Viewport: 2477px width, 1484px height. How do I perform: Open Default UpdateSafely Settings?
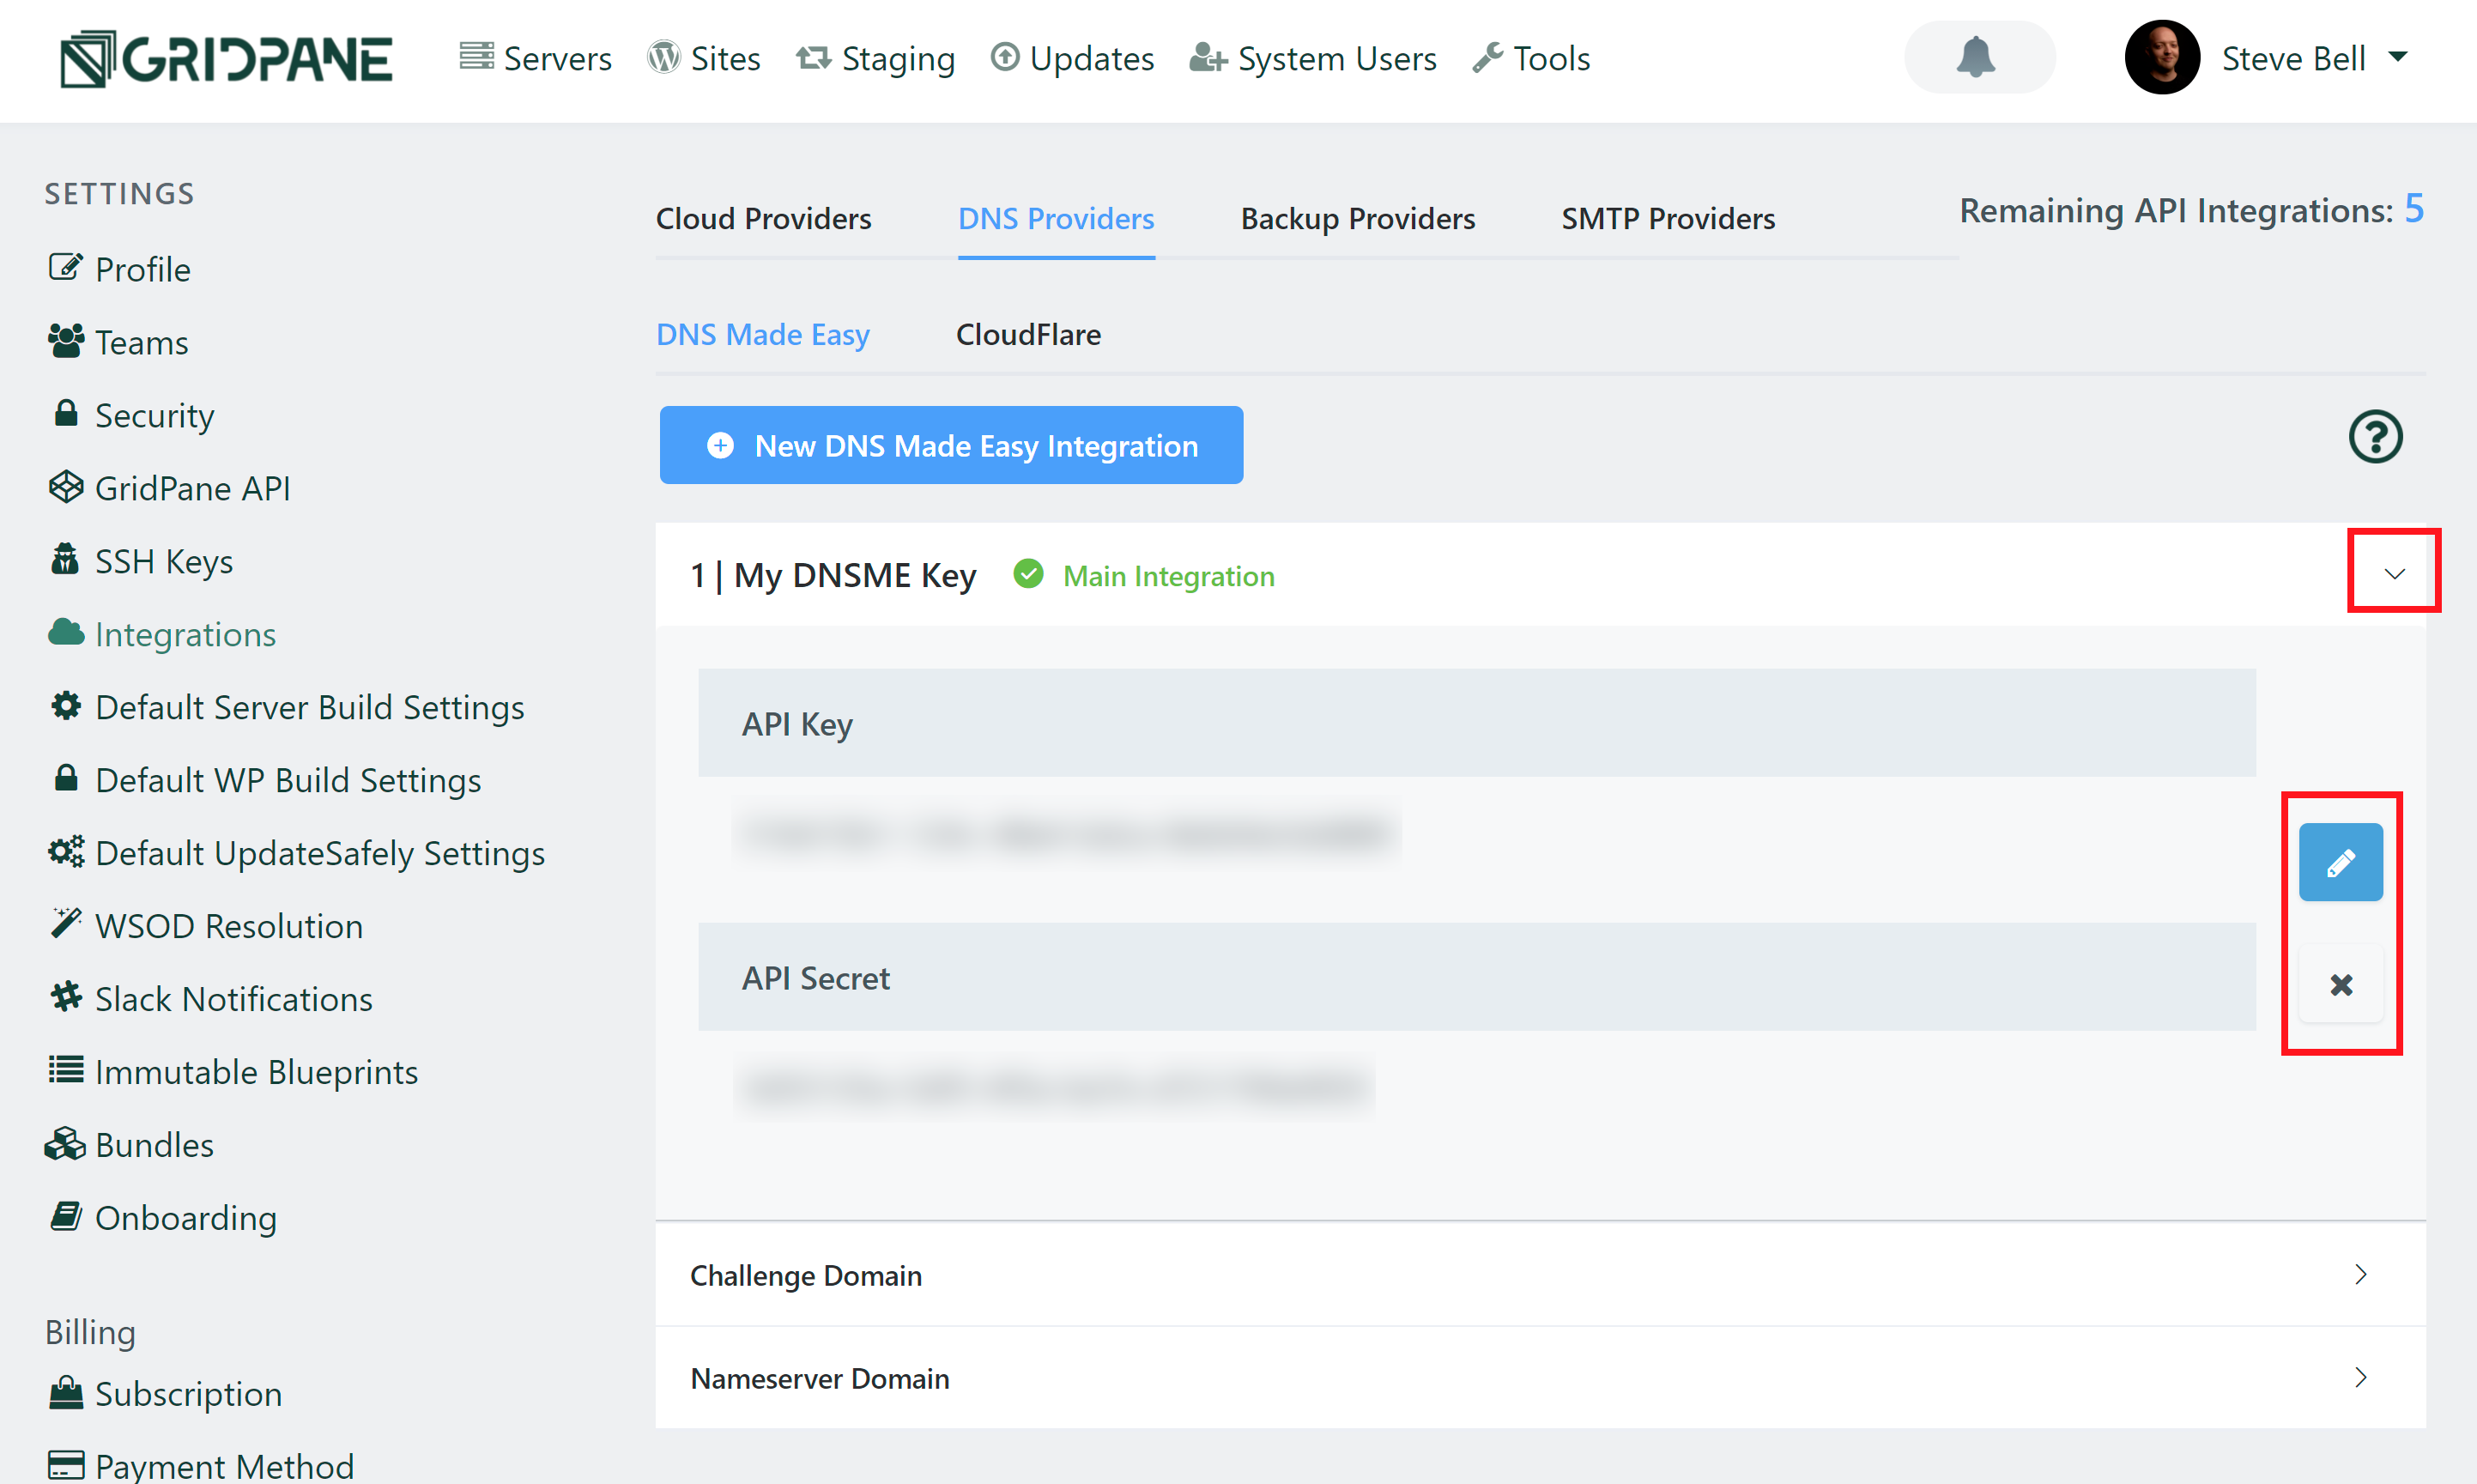tap(296, 853)
